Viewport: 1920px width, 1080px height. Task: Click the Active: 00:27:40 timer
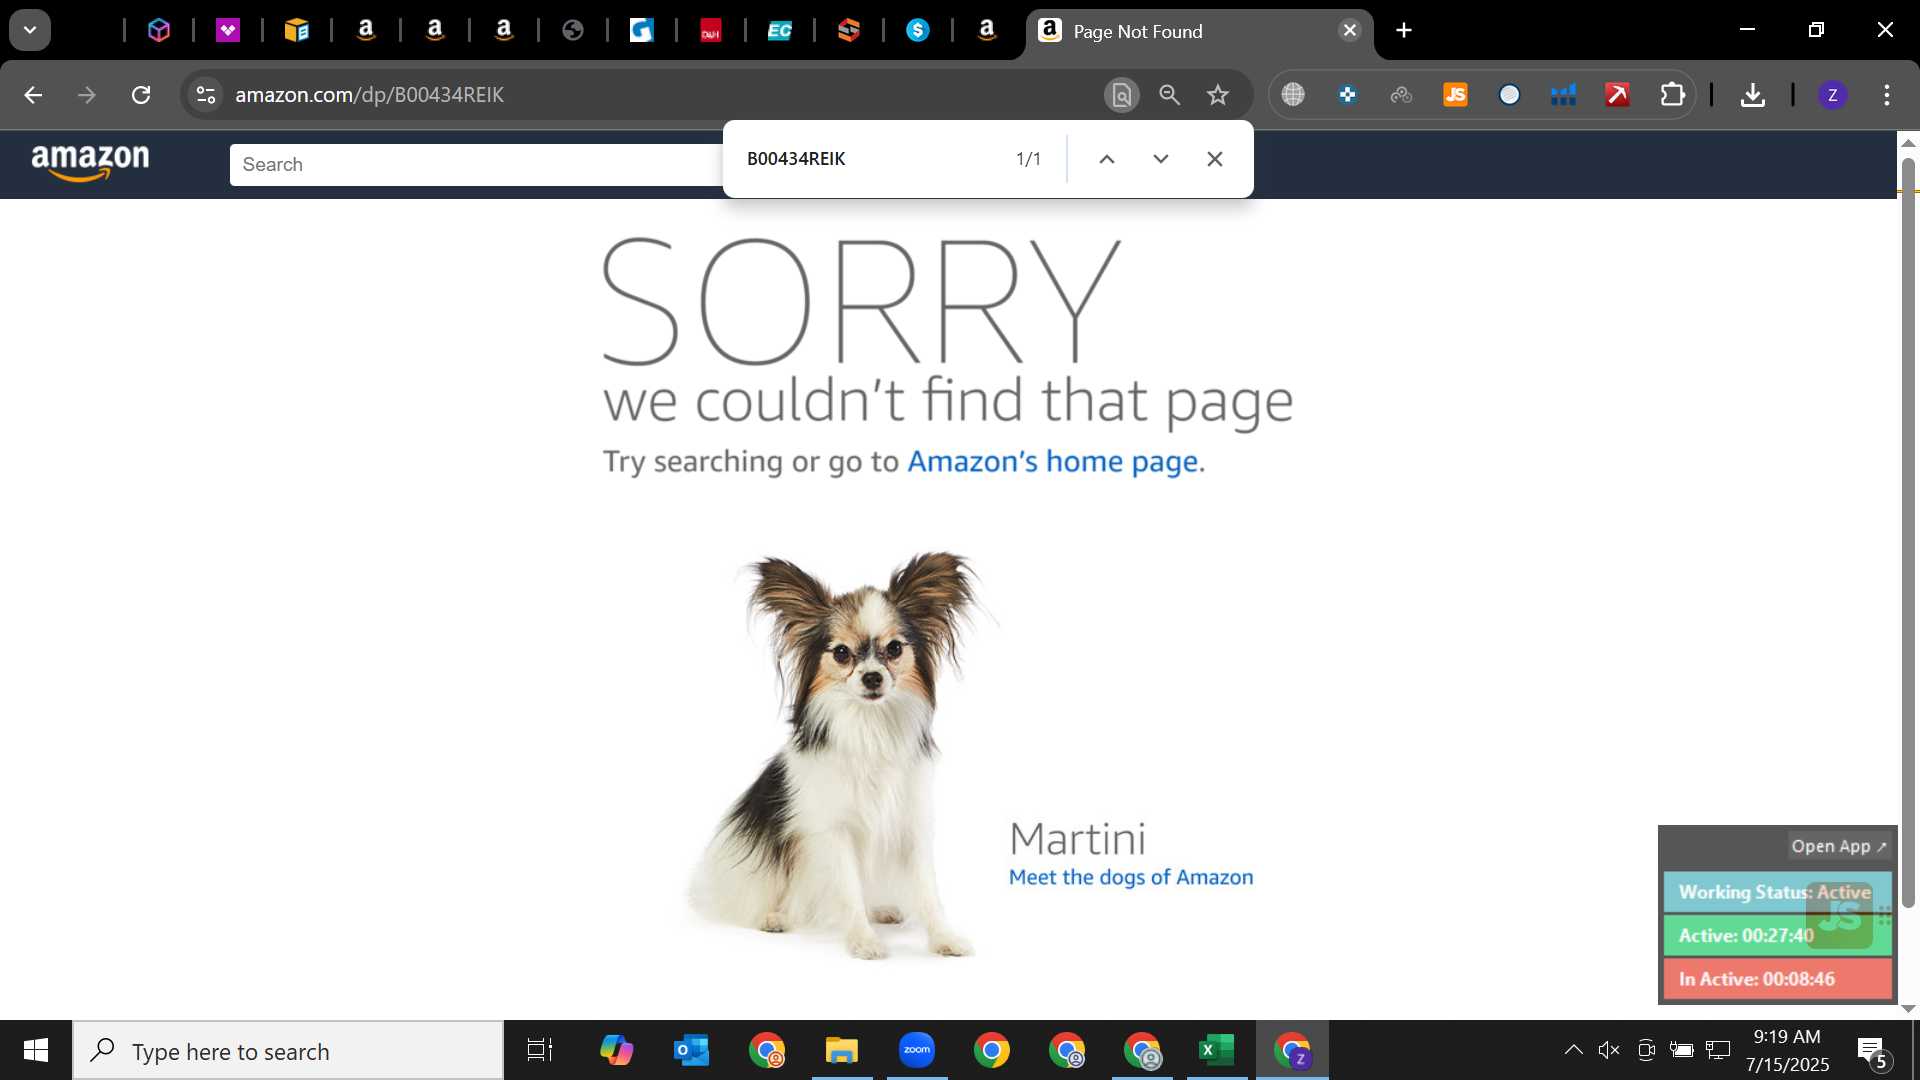click(1777, 936)
